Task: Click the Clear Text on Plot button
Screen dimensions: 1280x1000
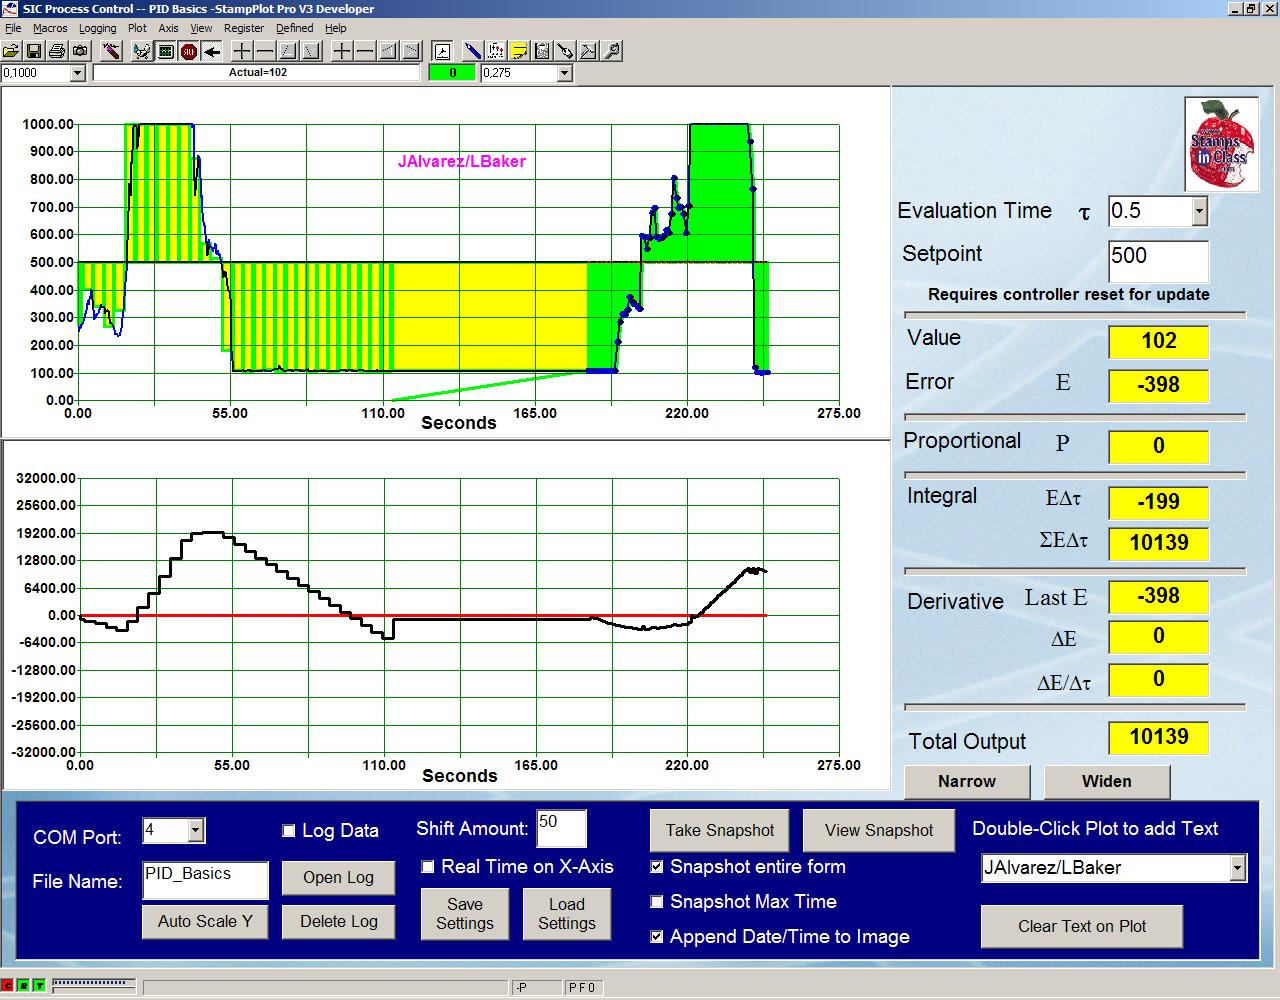Action: 1082,926
